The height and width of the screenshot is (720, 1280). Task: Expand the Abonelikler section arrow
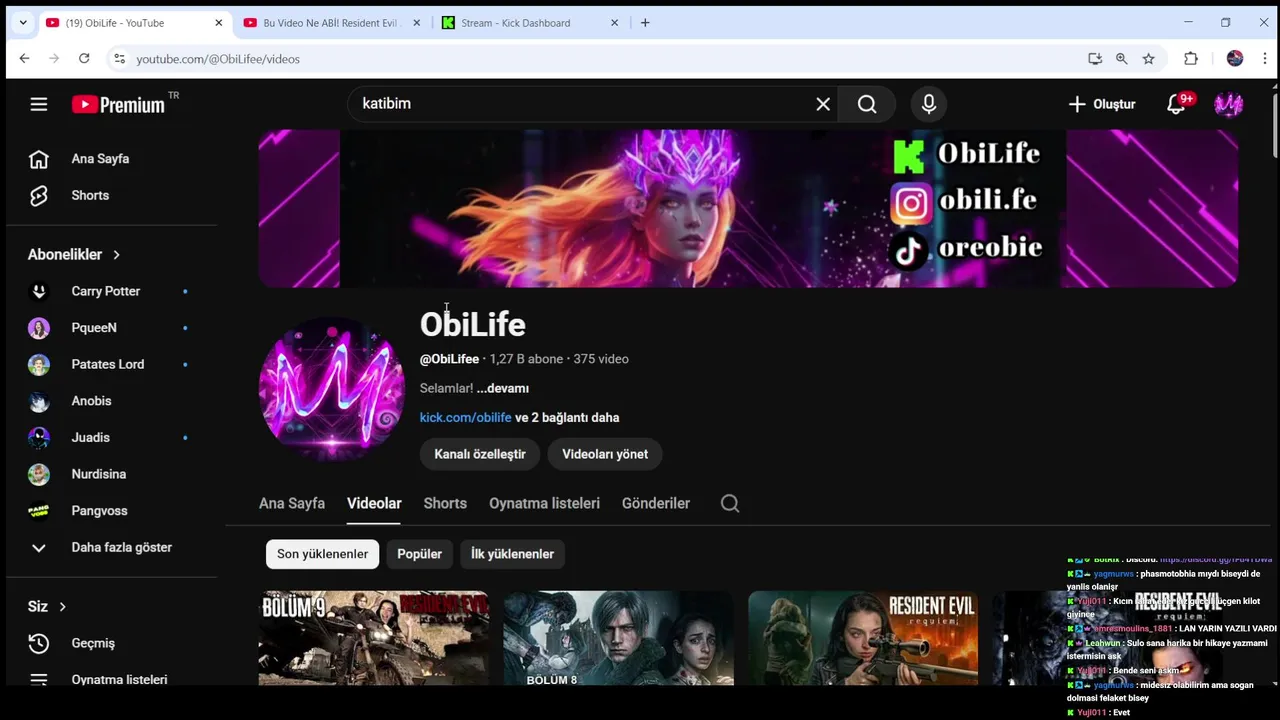116,255
